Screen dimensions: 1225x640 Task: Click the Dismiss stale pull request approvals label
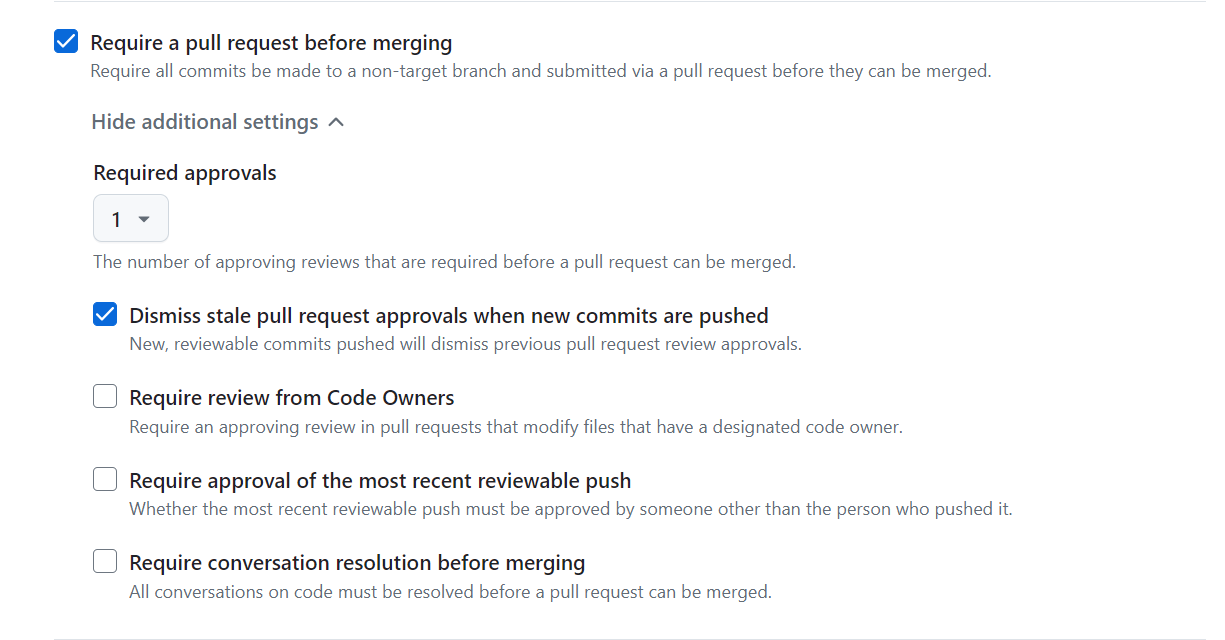449,316
